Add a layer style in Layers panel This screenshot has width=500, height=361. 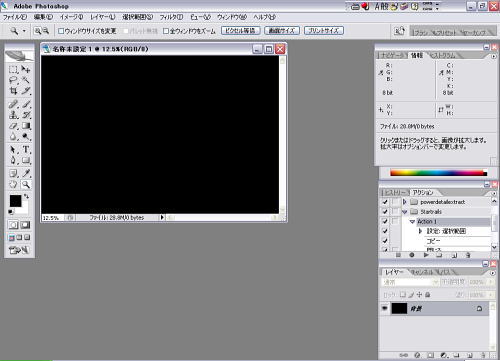417,355
